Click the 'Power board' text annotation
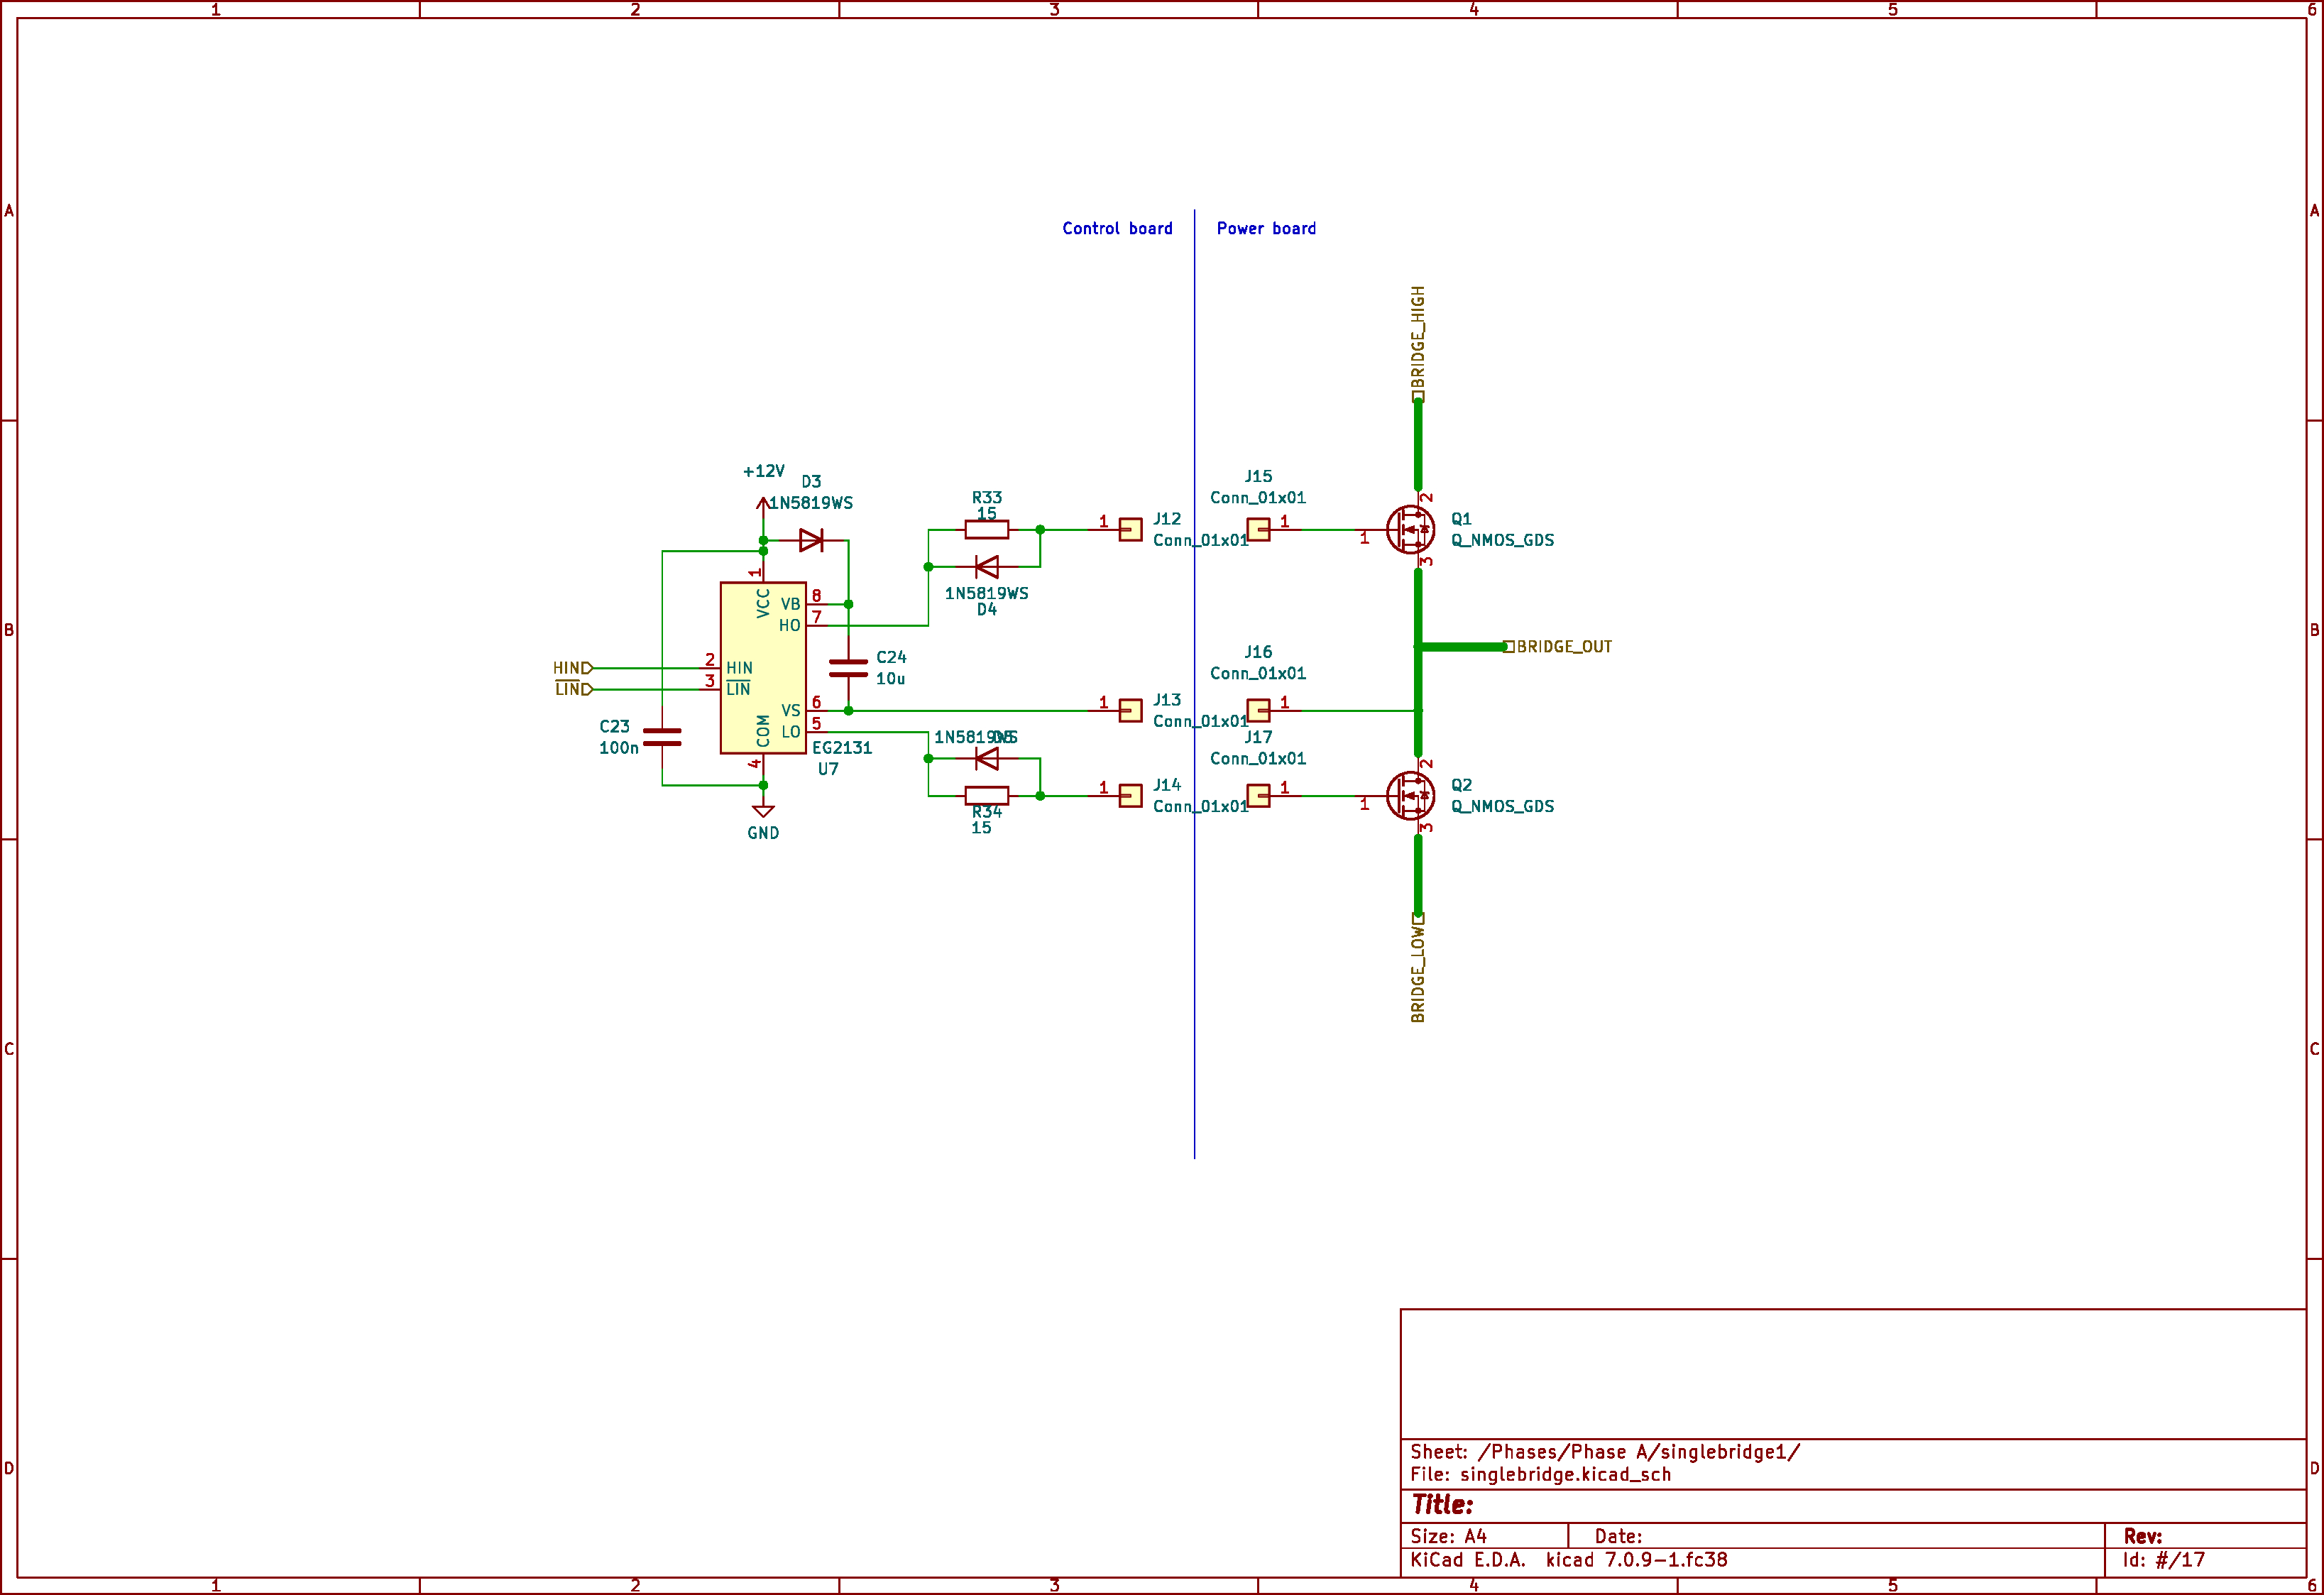 click(x=1266, y=229)
